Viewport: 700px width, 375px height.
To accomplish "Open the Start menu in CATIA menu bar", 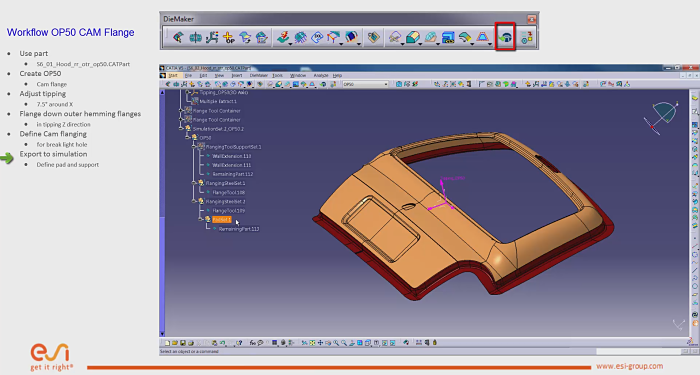I will (x=173, y=75).
